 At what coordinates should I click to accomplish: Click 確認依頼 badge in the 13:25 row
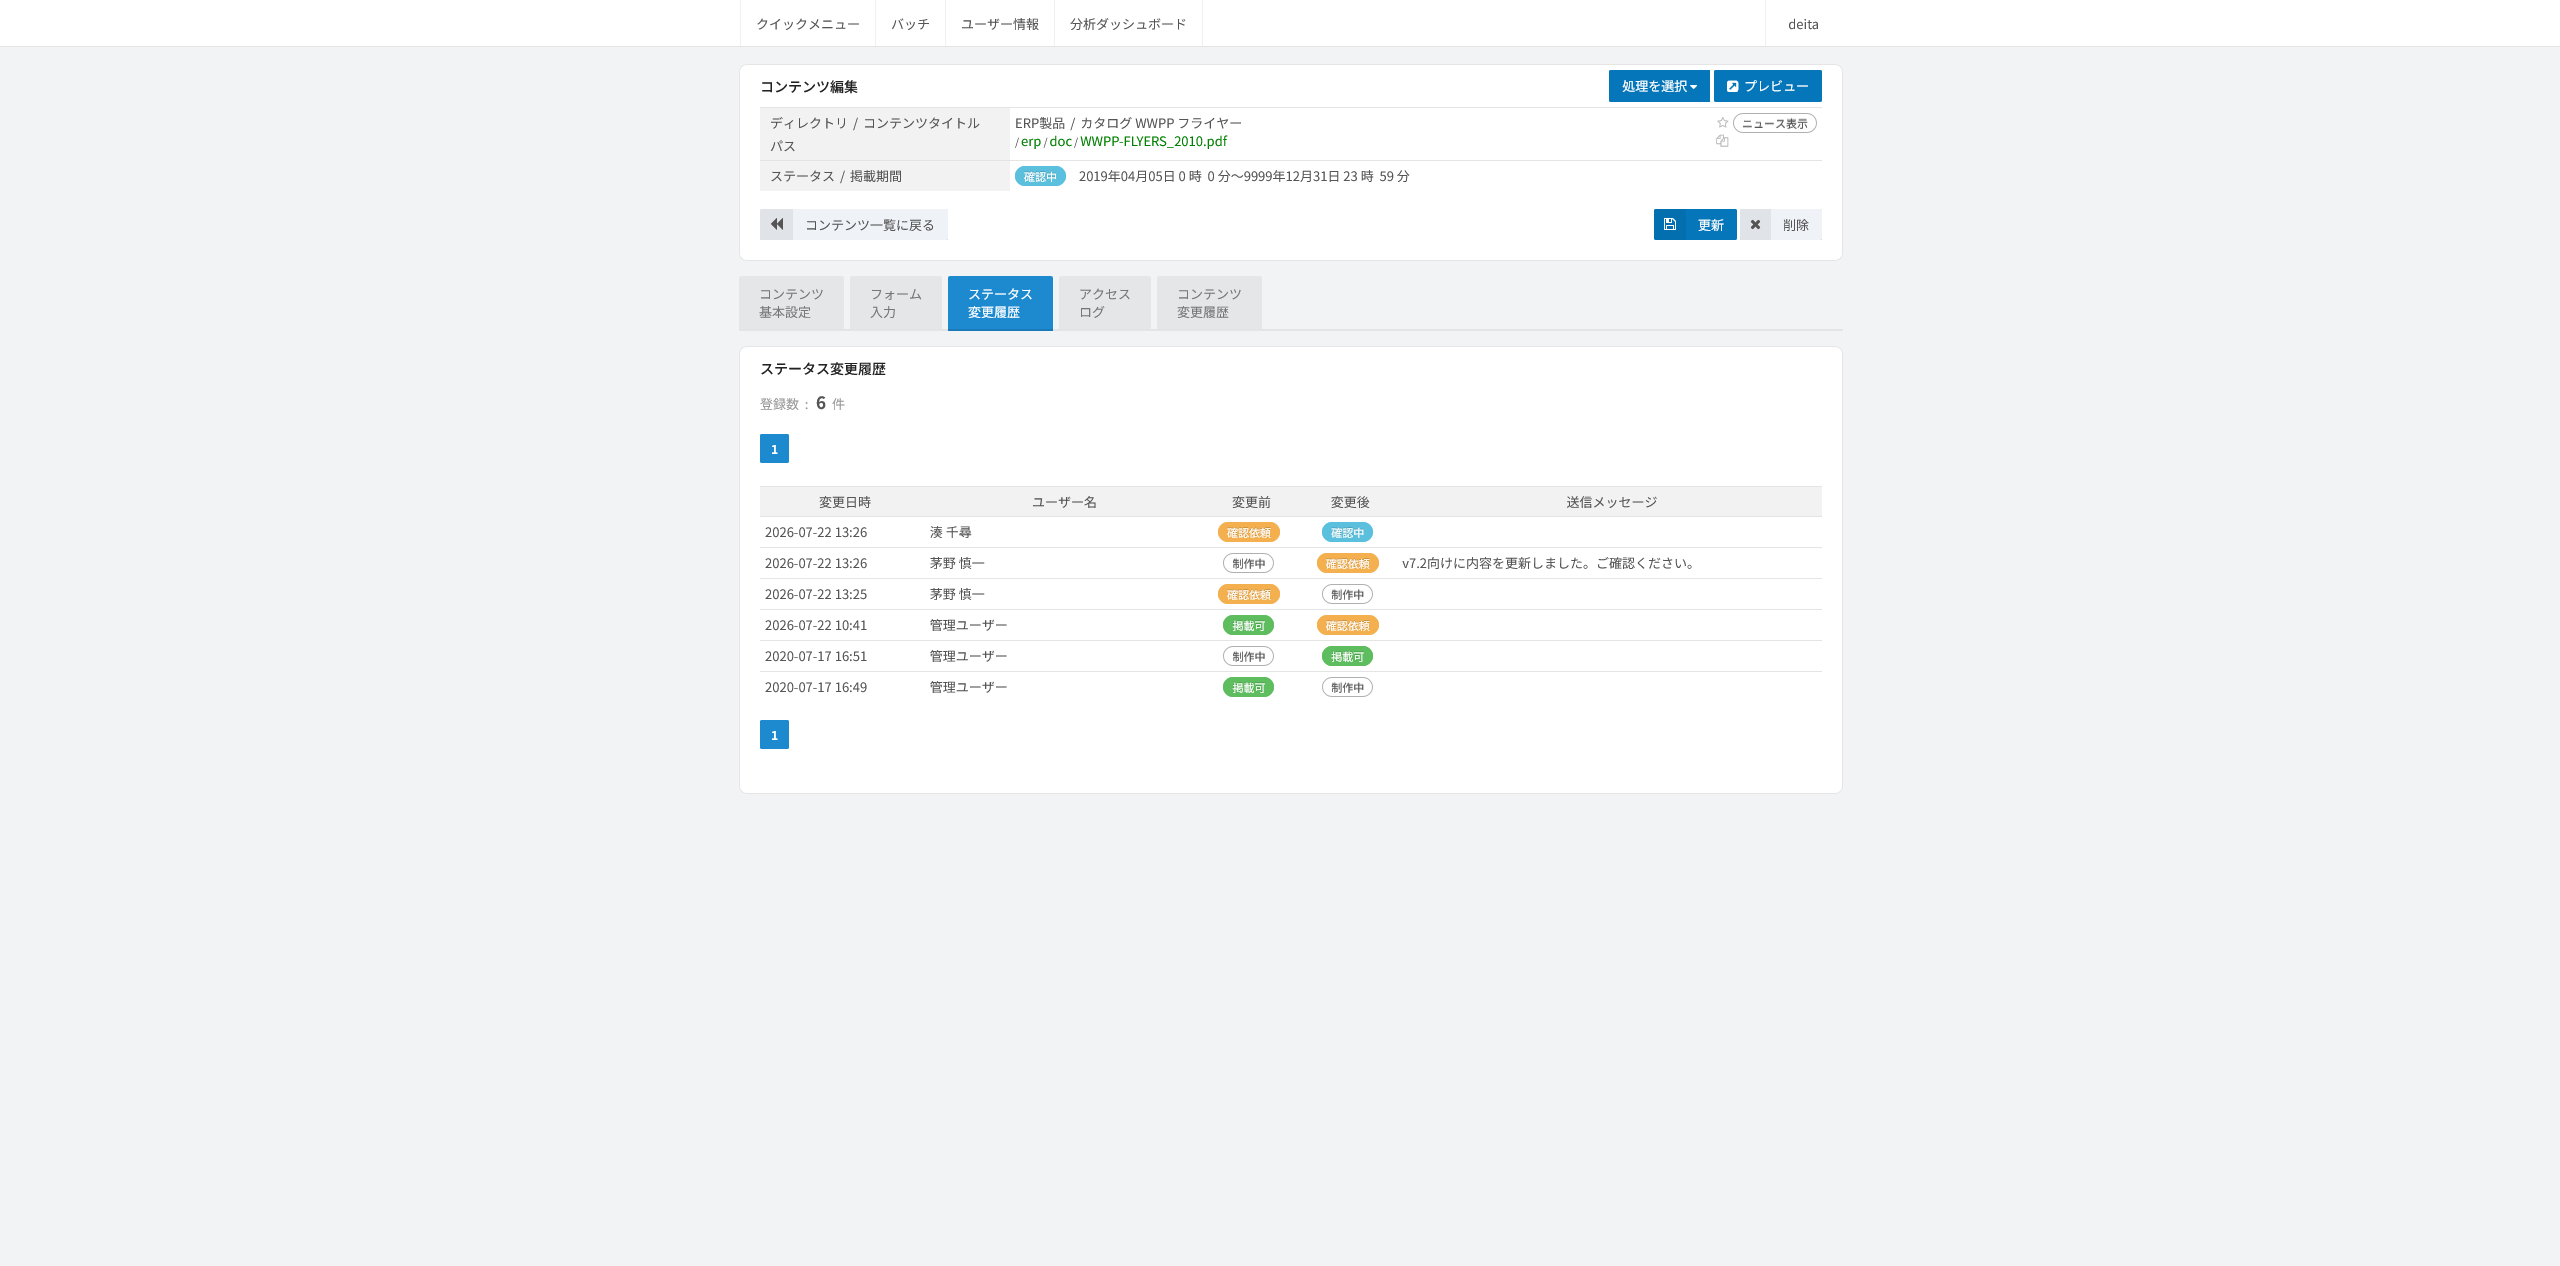pyautogui.click(x=1248, y=594)
